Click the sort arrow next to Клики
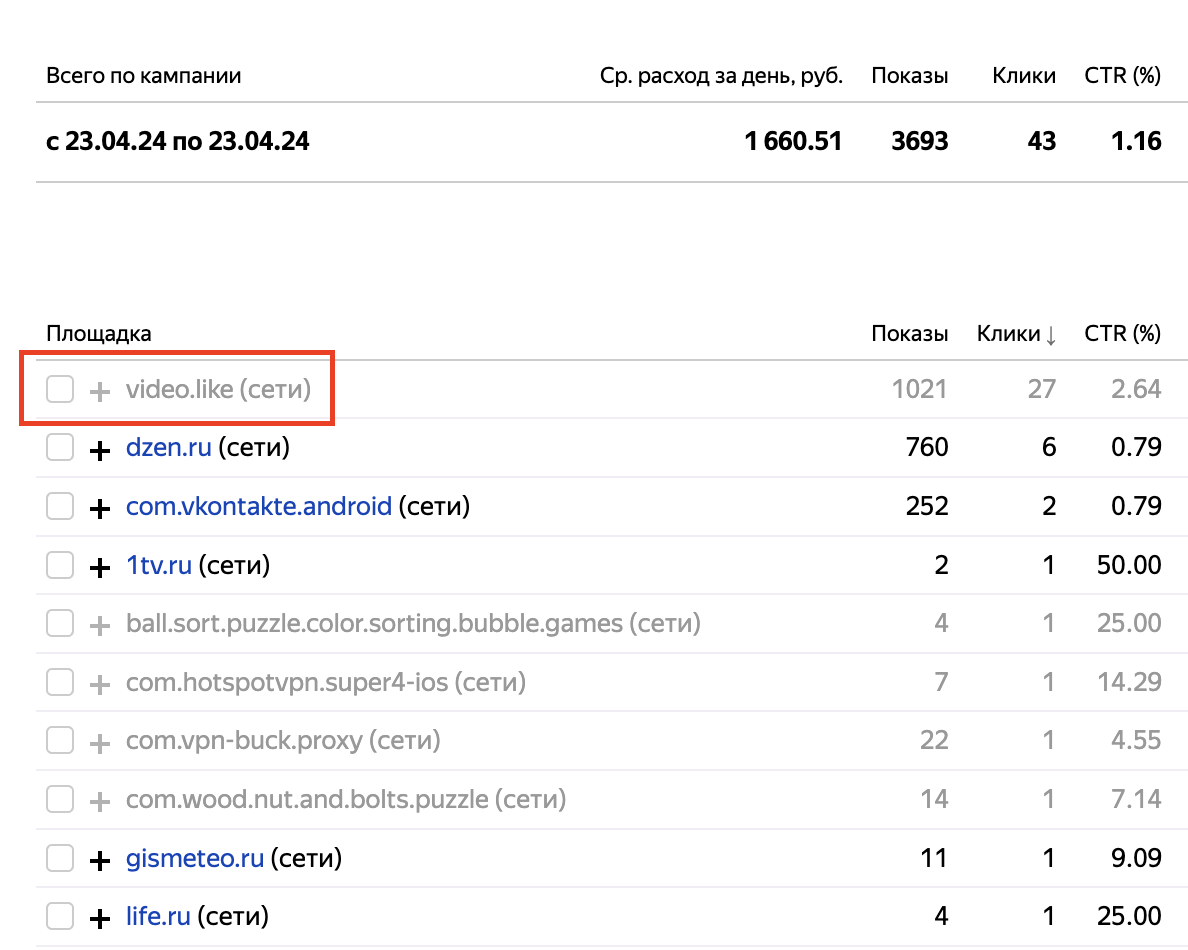 coord(1050,335)
